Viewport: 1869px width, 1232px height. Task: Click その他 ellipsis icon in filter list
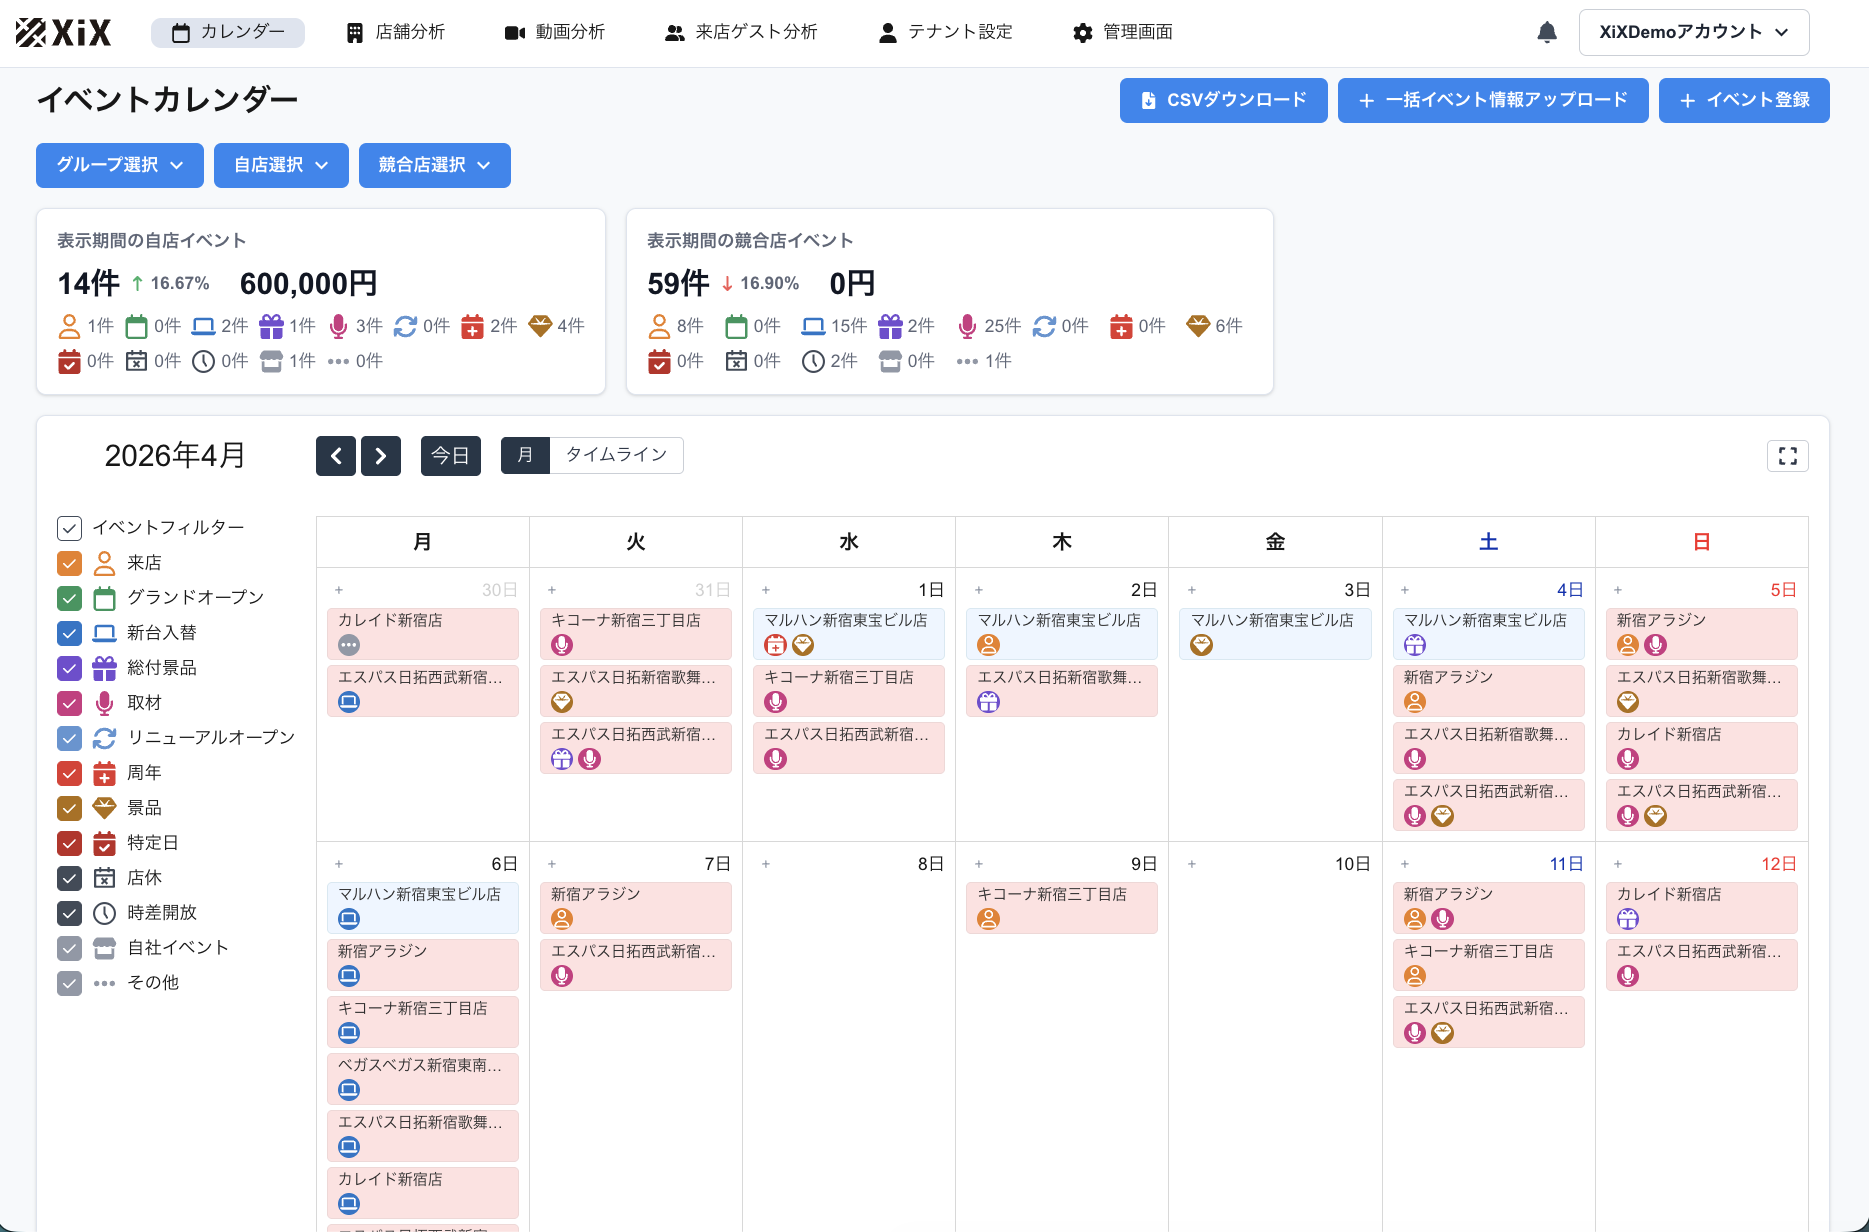pyautogui.click(x=104, y=983)
